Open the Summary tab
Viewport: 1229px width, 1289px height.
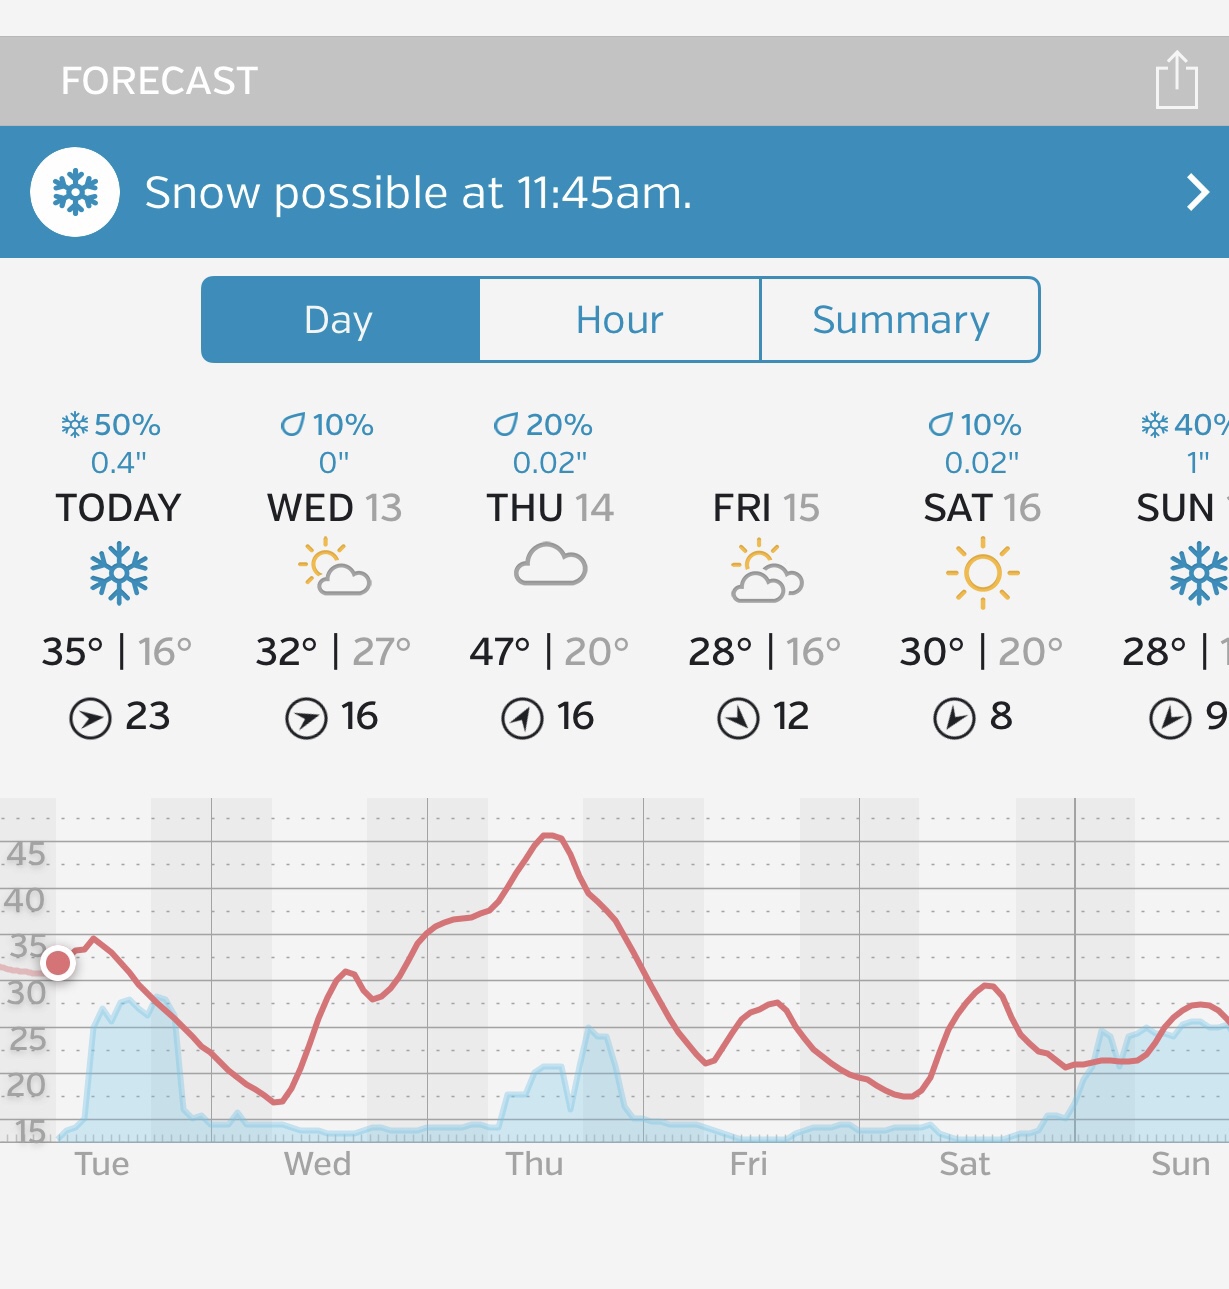(x=900, y=320)
